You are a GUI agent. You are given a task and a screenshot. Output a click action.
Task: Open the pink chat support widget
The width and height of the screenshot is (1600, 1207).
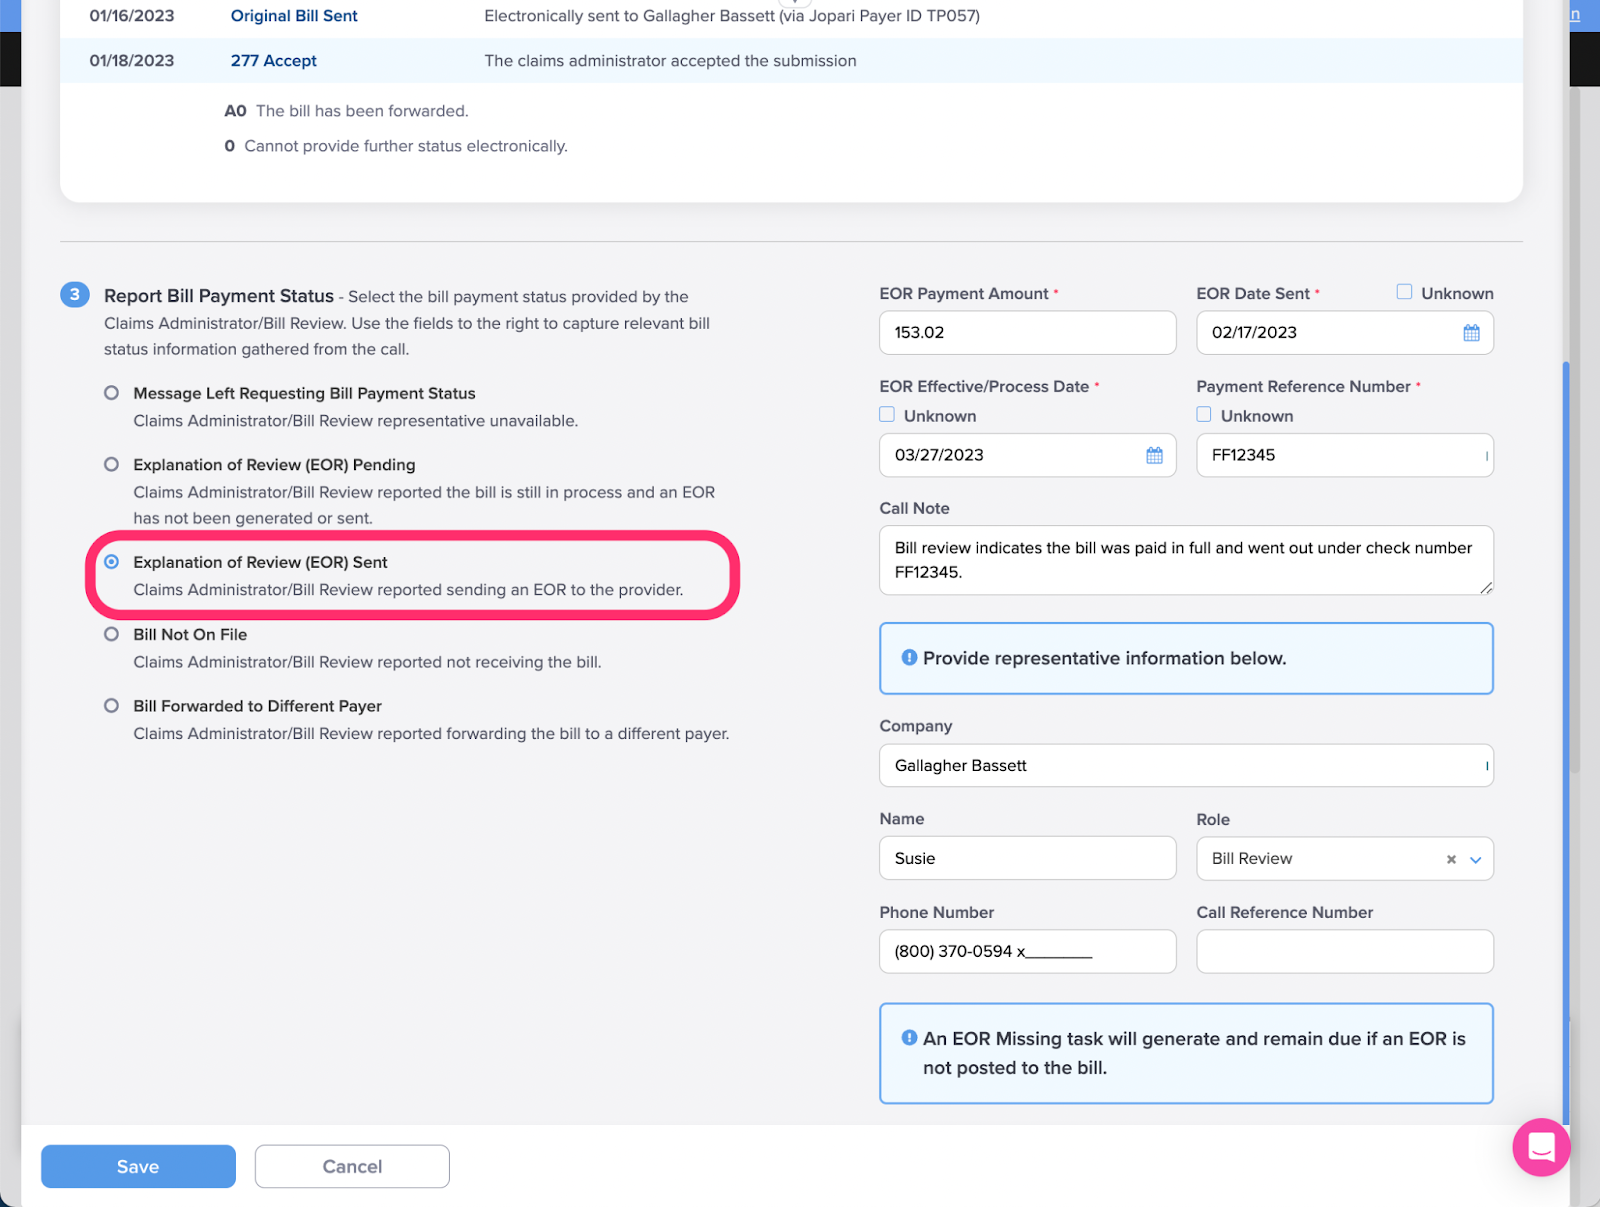tap(1541, 1147)
